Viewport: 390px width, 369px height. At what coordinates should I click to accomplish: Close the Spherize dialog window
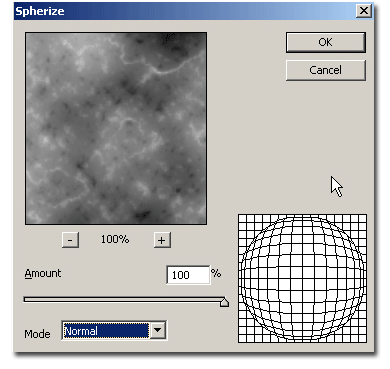point(364,11)
